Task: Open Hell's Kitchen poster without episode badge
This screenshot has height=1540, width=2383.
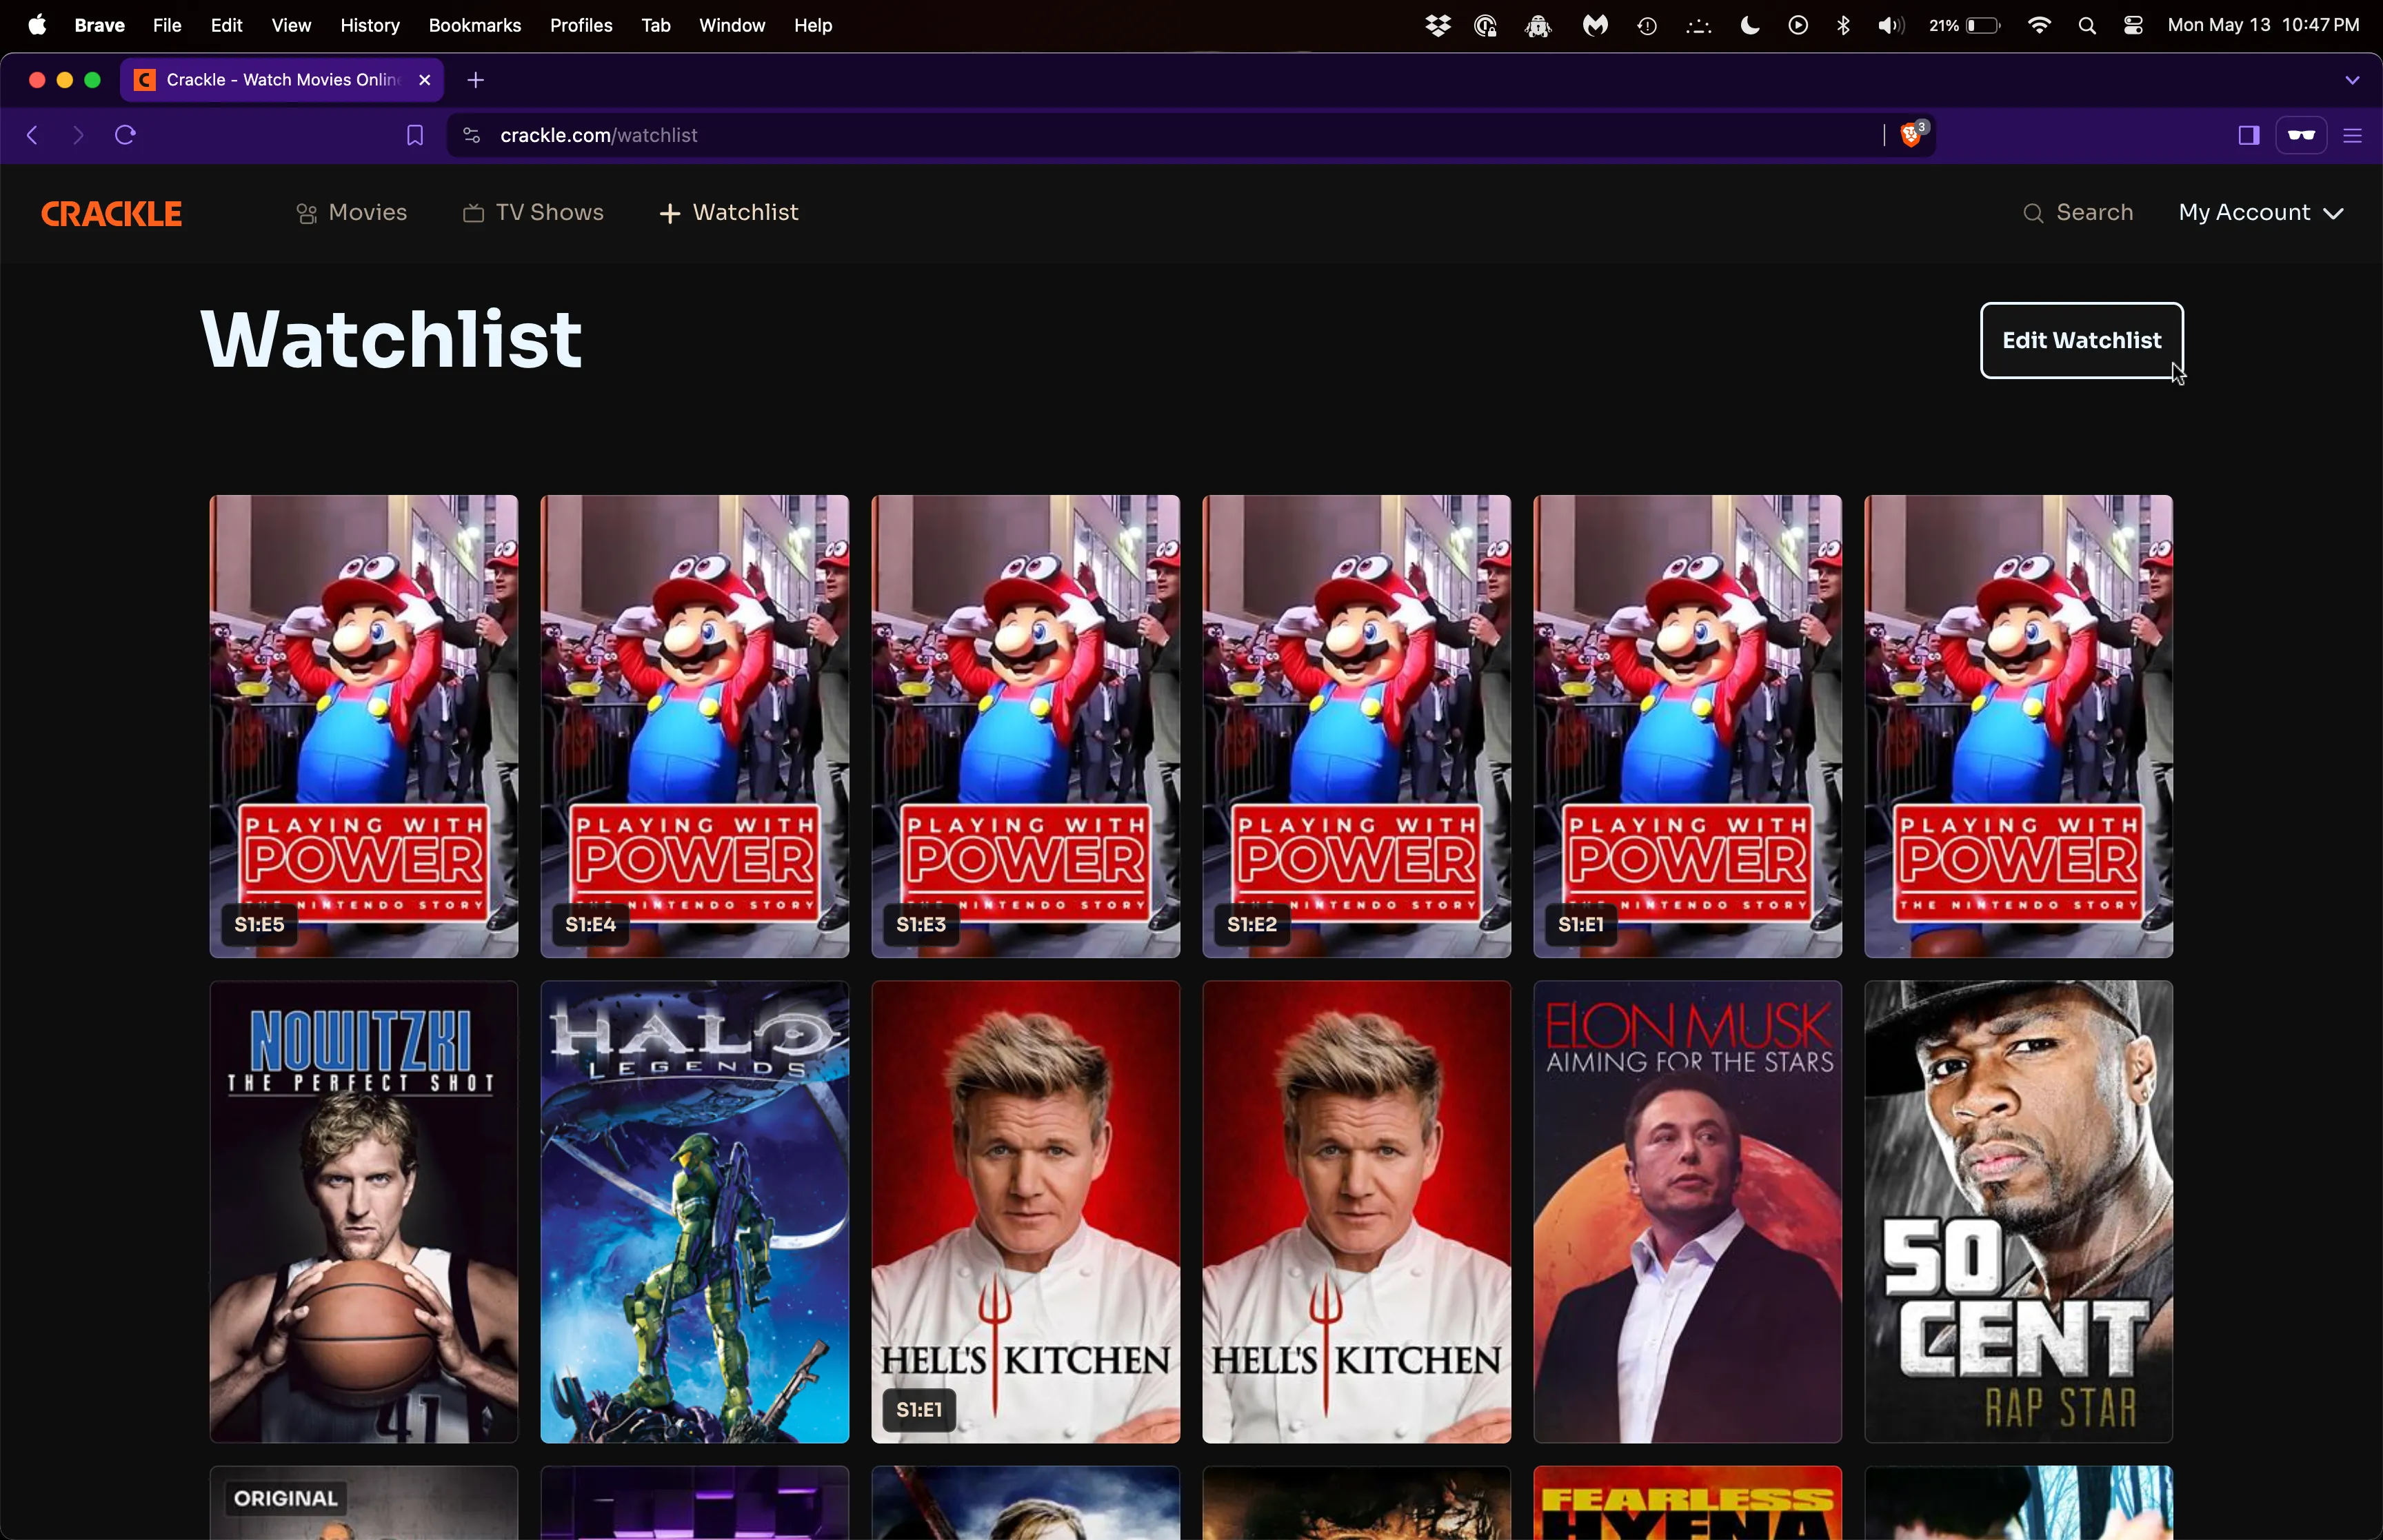Action: point(1357,1211)
